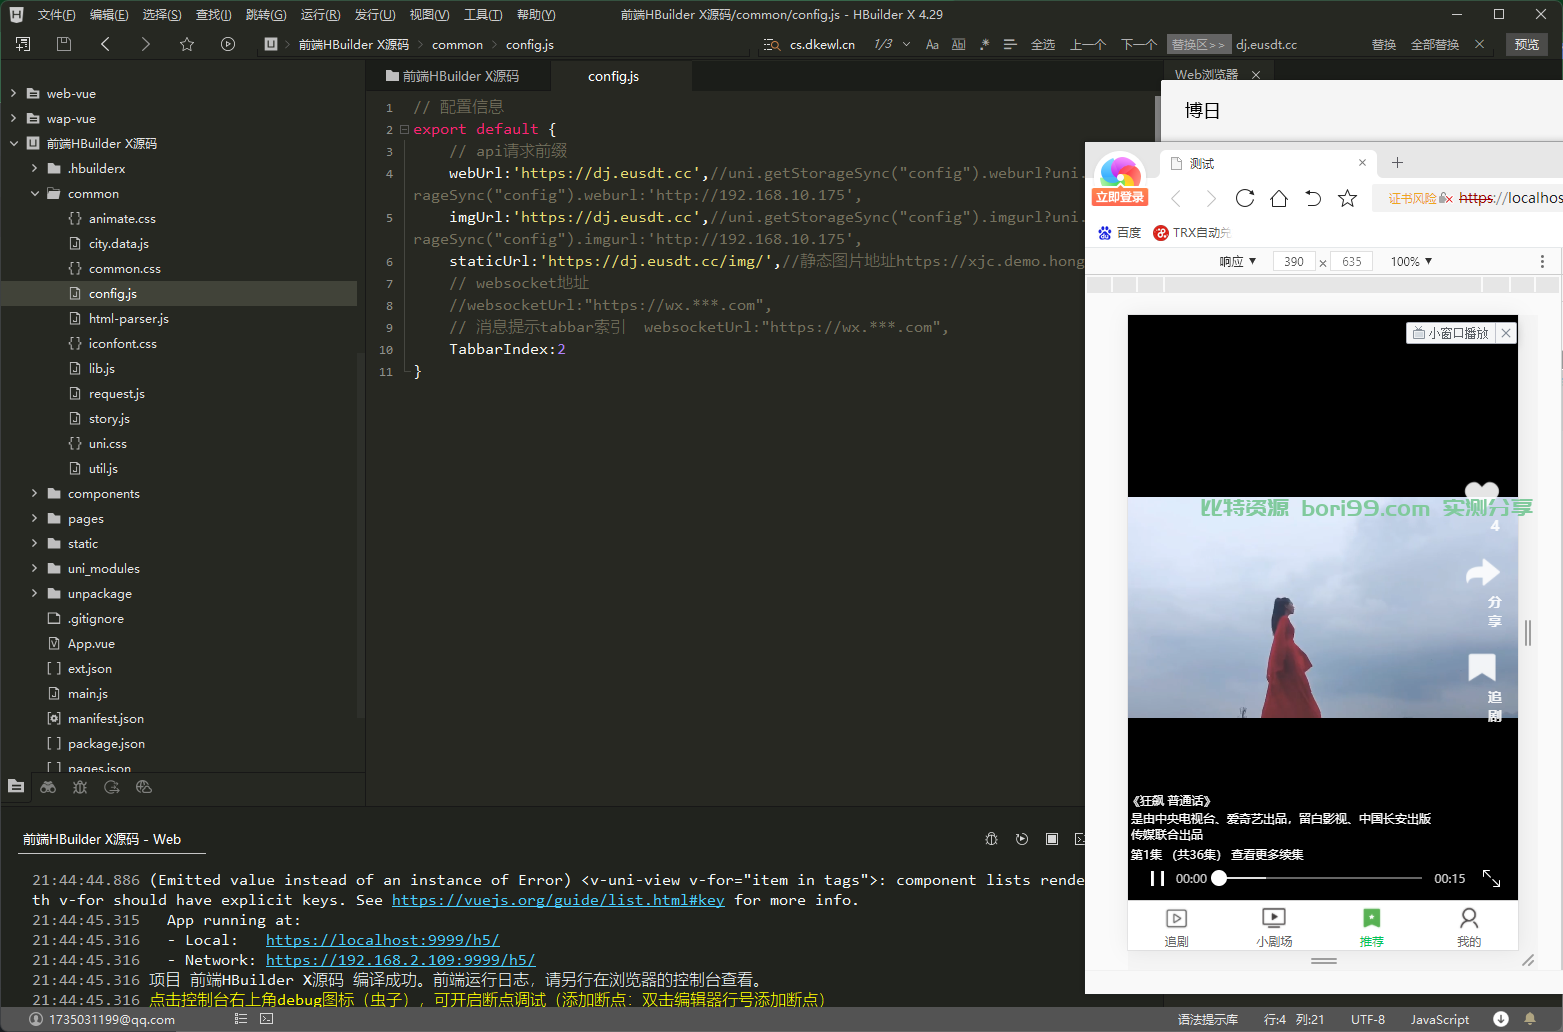Stop the running task with the square icon
This screenshot has width=1563, height=1032.
tap(1052, 839)
